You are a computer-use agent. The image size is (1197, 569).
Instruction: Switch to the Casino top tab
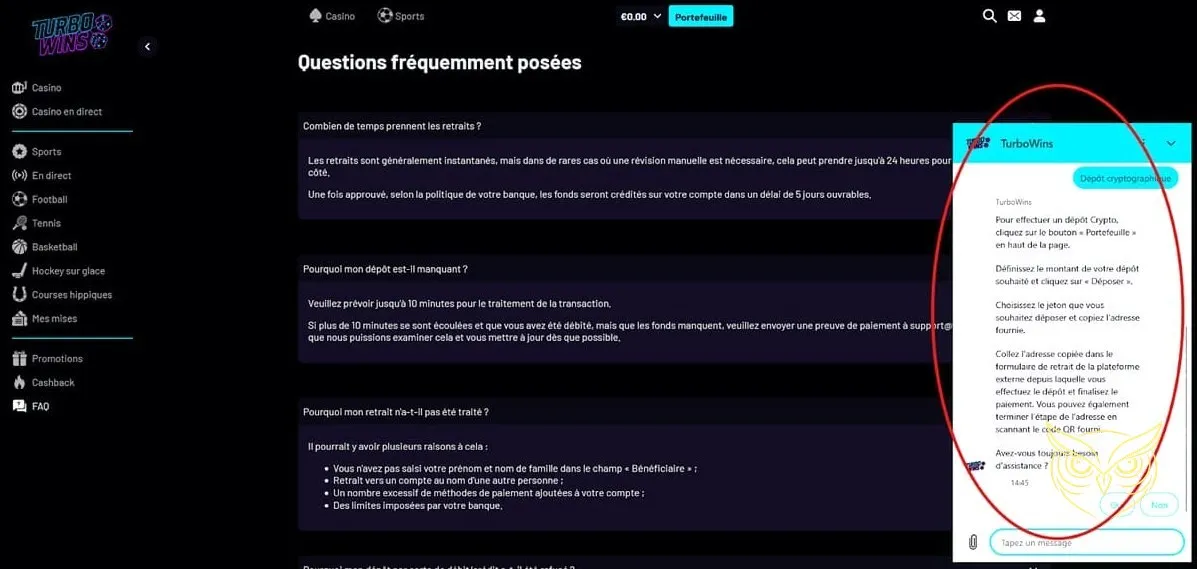[332, 16]
